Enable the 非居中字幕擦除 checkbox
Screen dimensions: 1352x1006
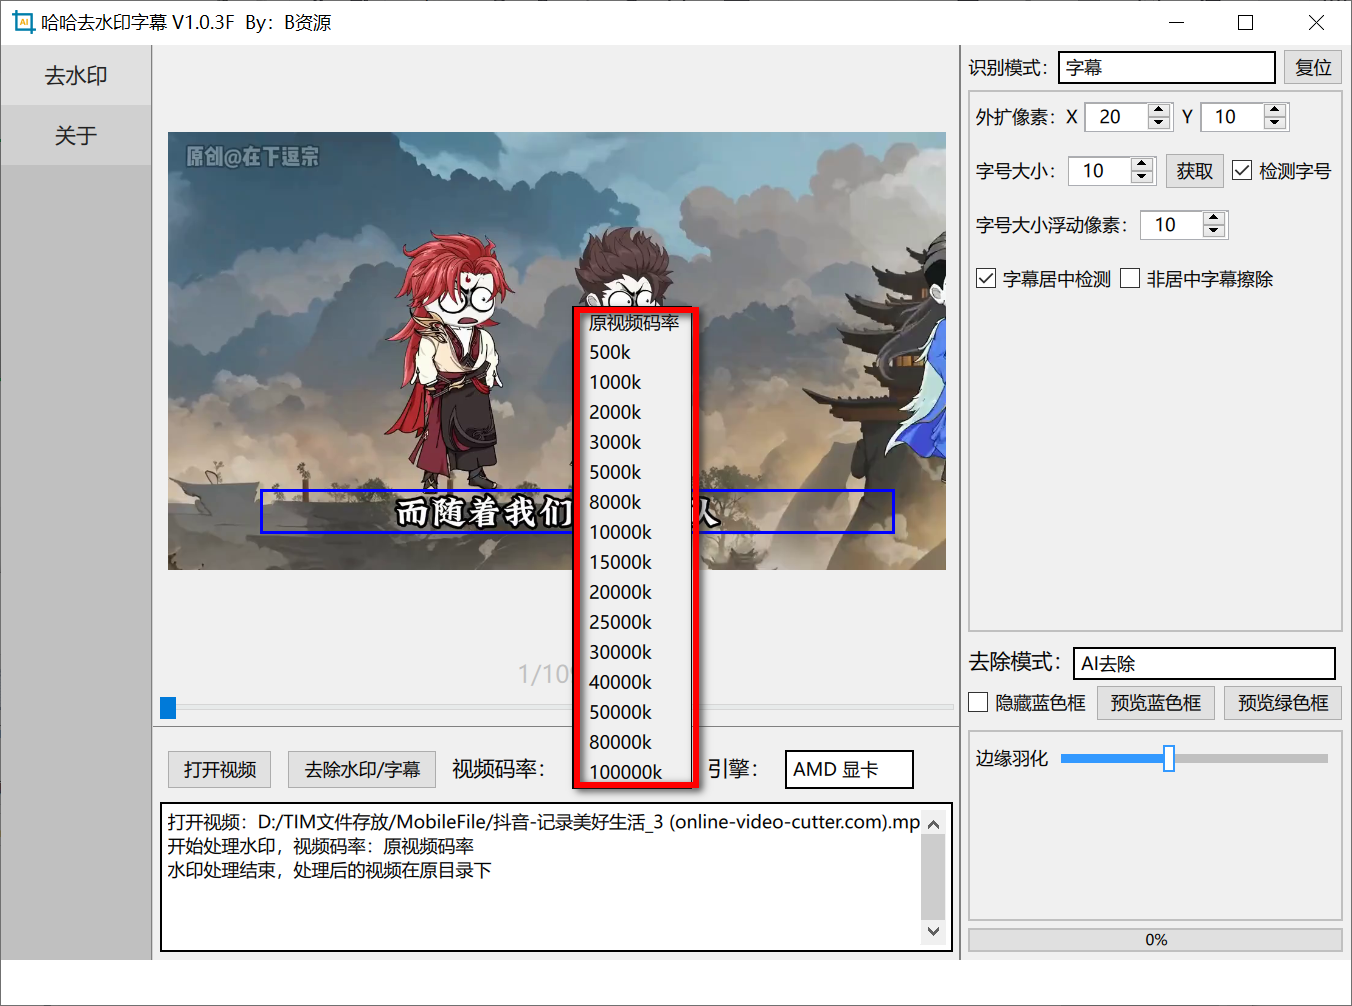(1130, 278)
